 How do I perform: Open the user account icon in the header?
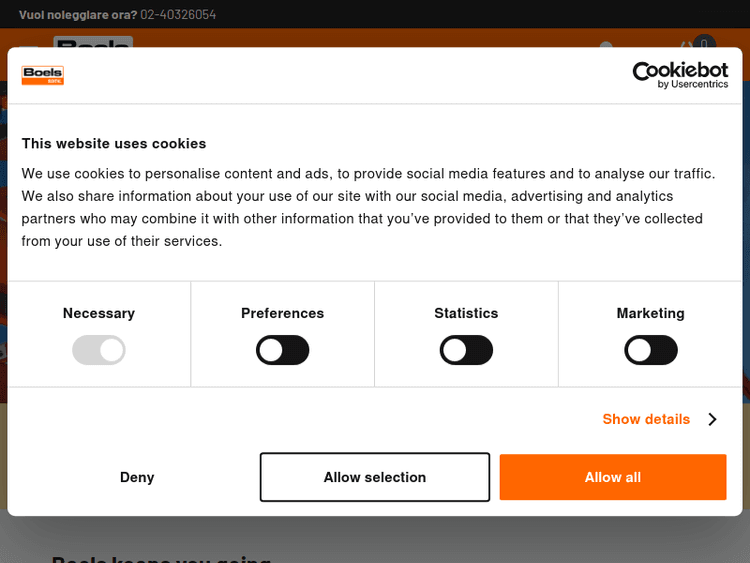(x=605, y=43)
